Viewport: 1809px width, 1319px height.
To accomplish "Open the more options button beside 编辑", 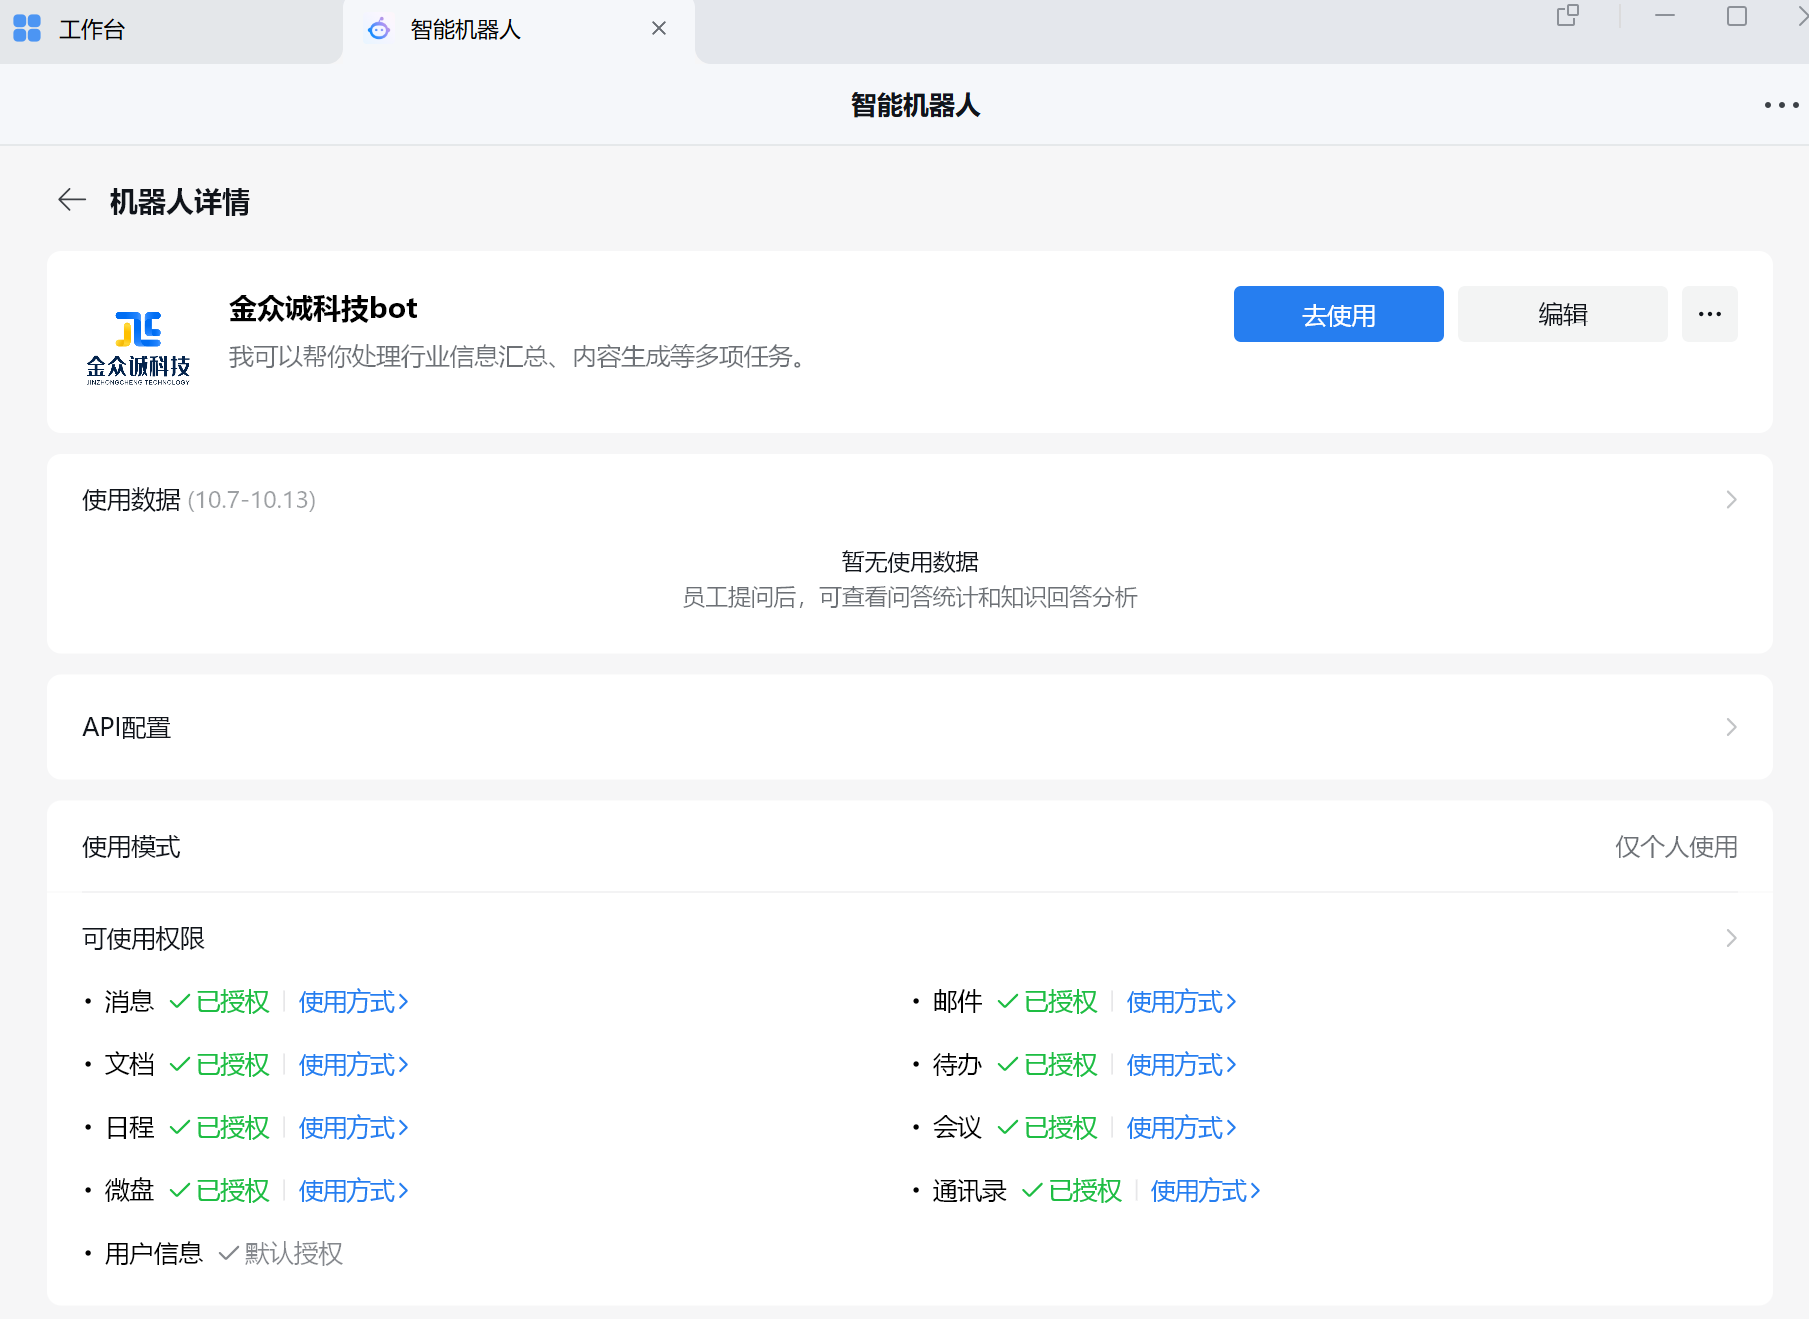I will [x=1709, y=314].
